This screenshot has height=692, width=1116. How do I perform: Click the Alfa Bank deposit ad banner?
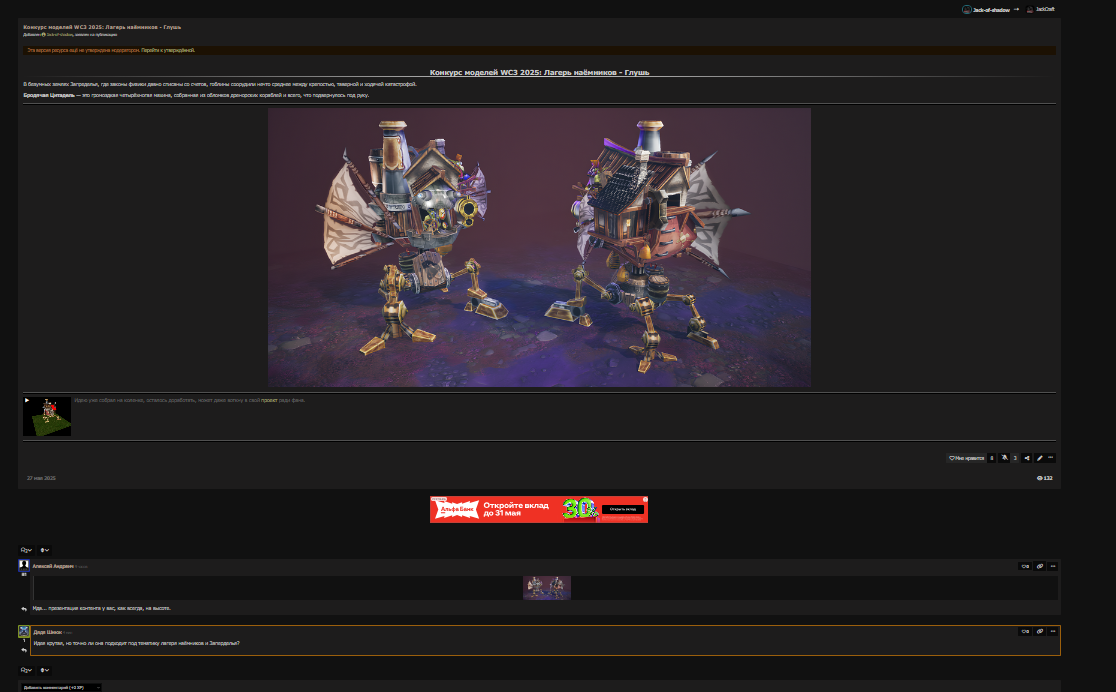click(x=539, y=509)
